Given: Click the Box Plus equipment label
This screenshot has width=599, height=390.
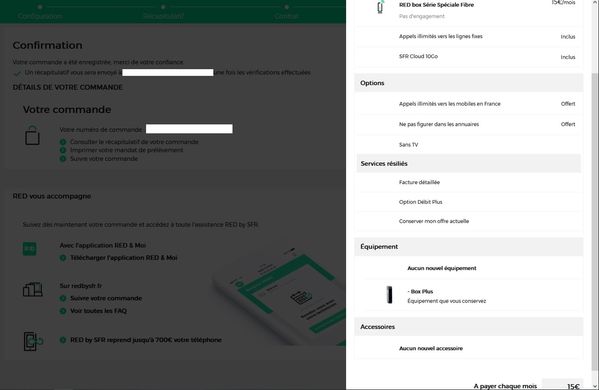Looking at the screenshot, I should [420, 291].
